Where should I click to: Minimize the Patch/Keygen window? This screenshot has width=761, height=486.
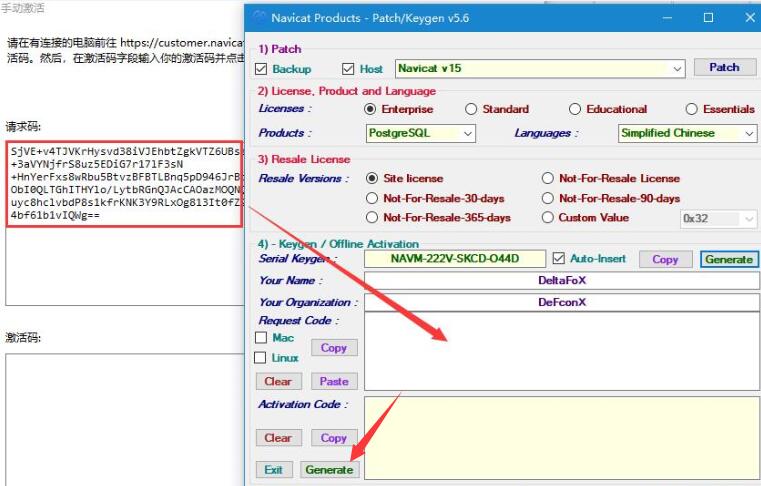click(x=667, y=18)
